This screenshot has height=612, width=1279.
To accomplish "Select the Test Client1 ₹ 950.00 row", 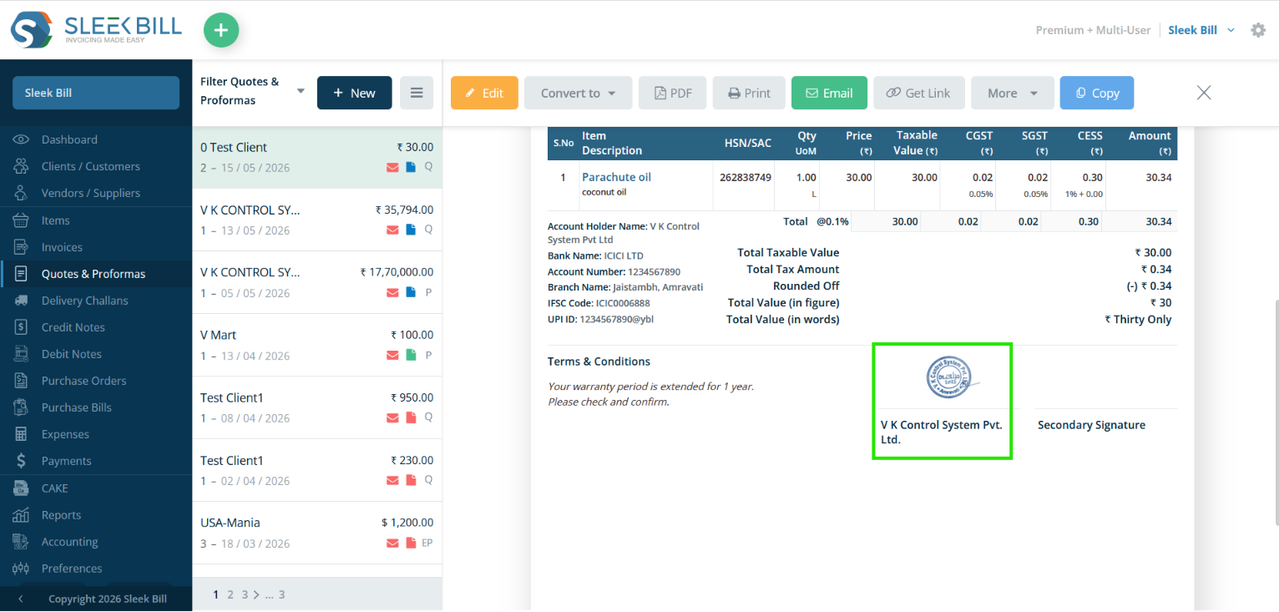I will pos(317,408).
